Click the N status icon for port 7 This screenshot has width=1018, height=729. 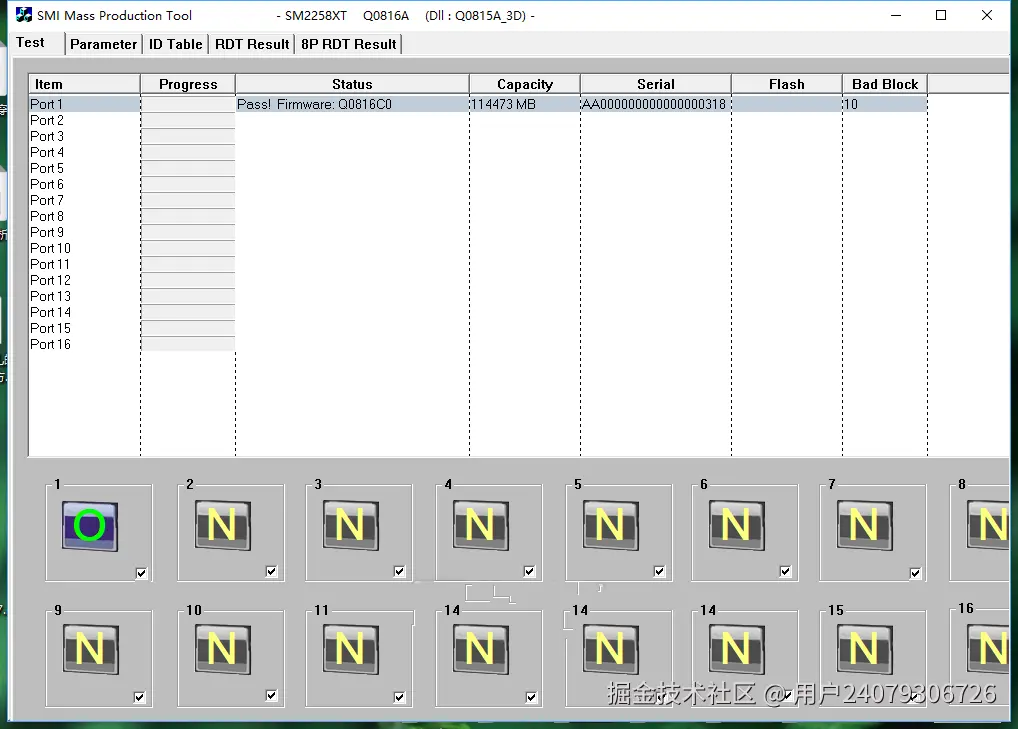[864, 525]
